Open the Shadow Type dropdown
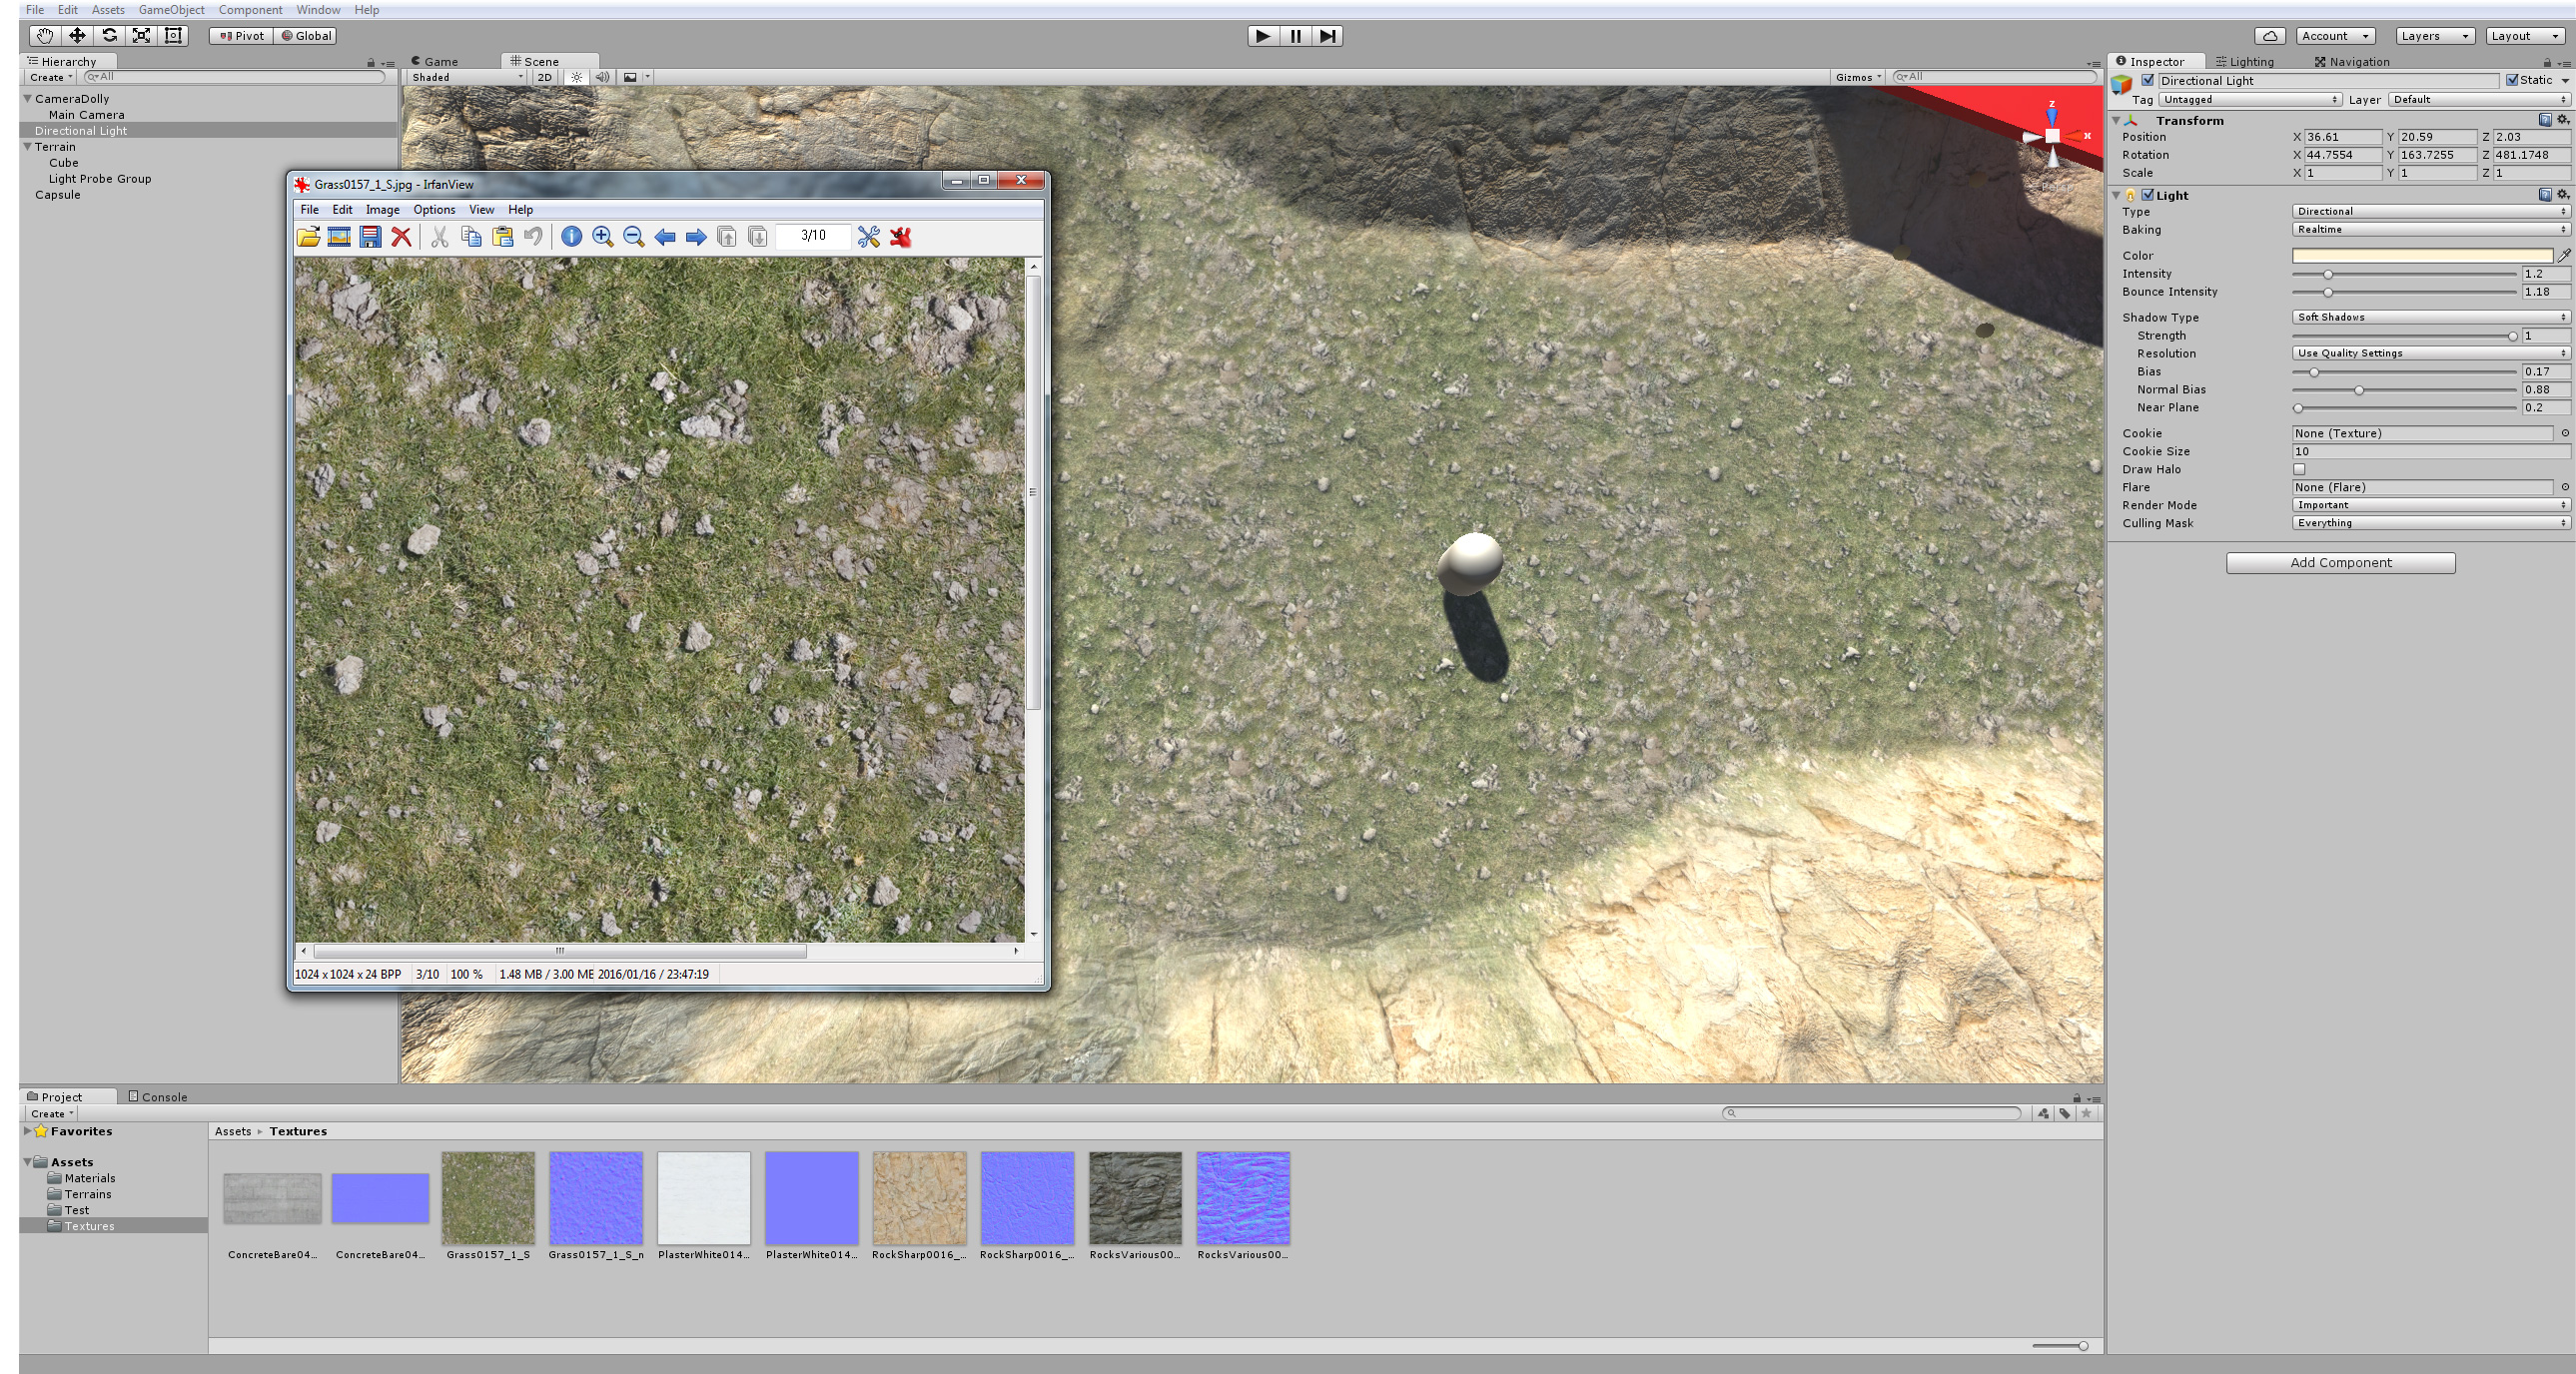The image size is (2576, 1374). pyautogui.click(x=2430, y=318)
